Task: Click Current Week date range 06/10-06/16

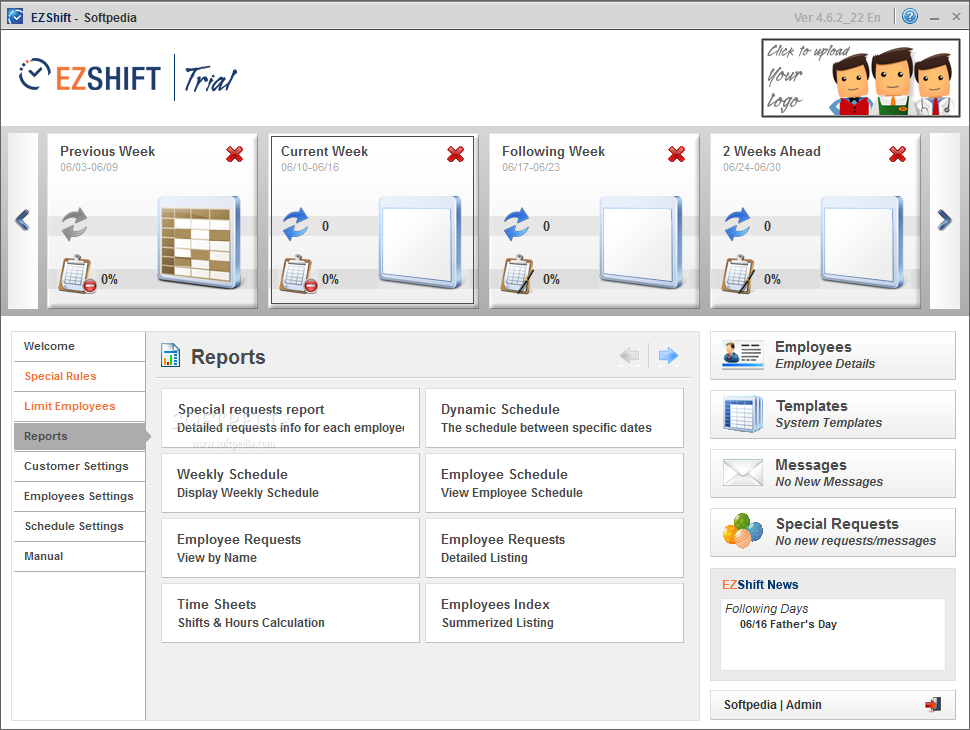Action: (x=310, y=168)
